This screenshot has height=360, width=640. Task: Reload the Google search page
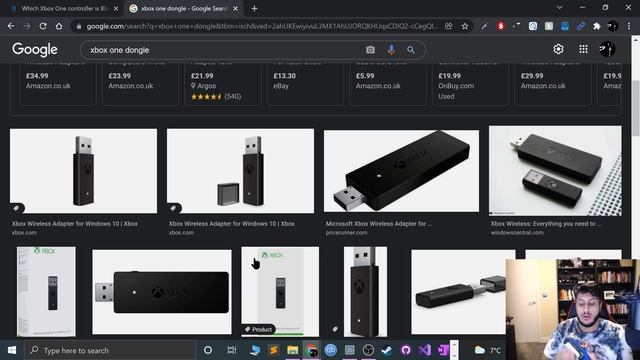tap(43, 26)
